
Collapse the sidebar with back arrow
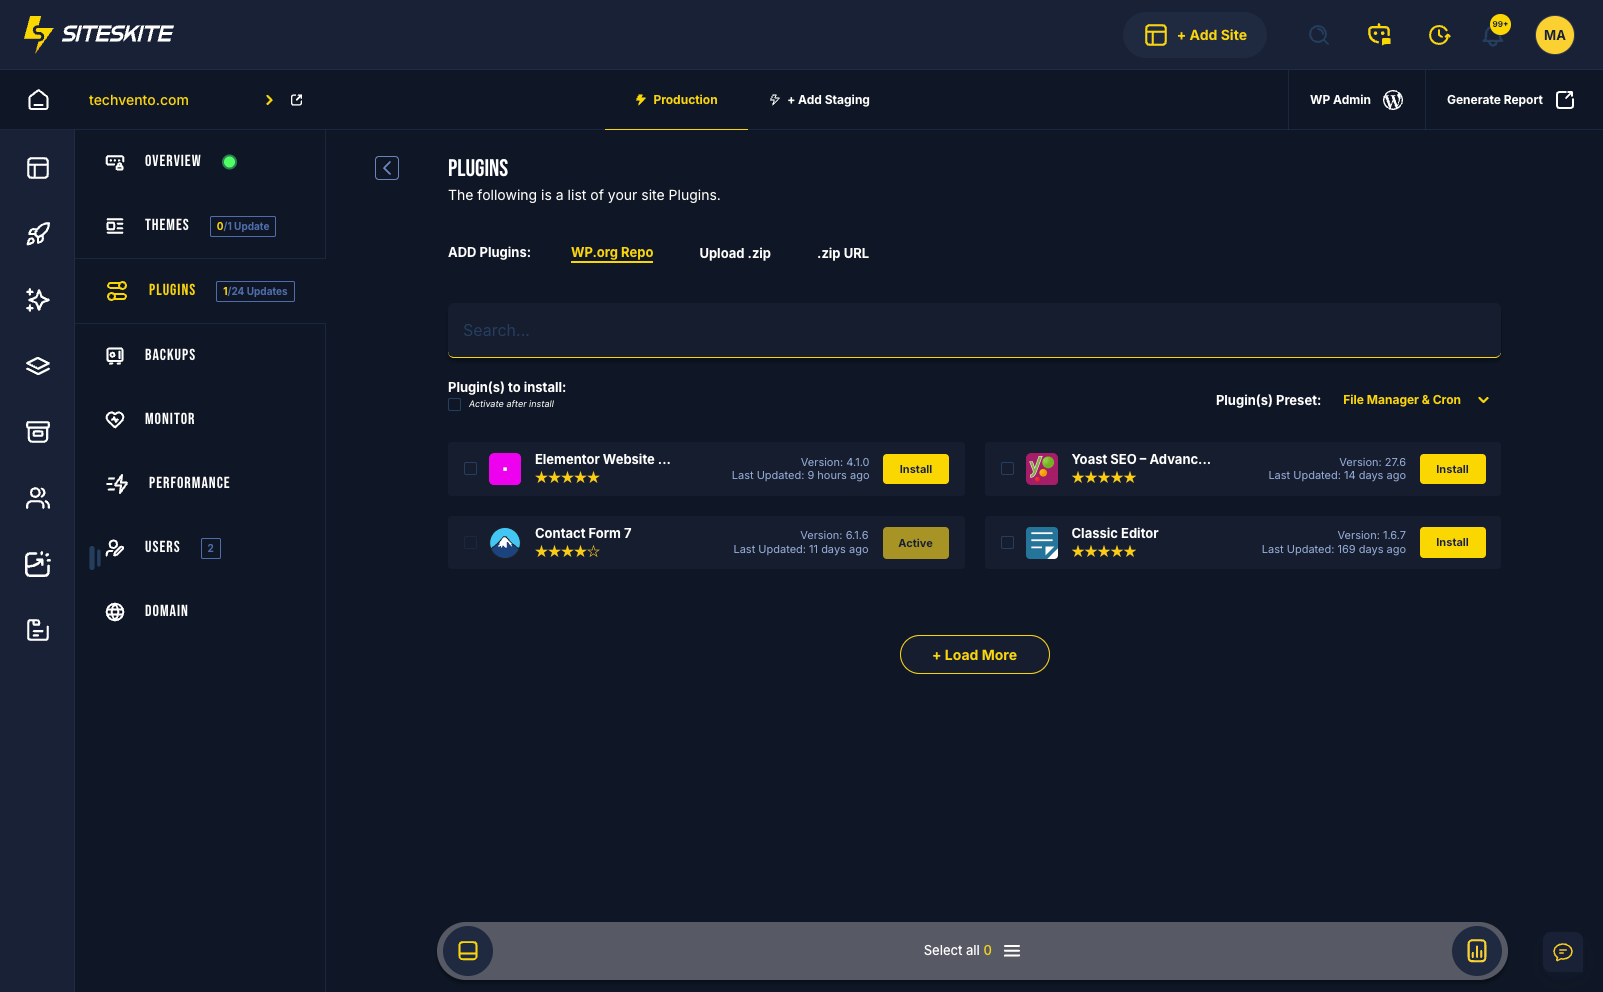click(x=387, y=168)
